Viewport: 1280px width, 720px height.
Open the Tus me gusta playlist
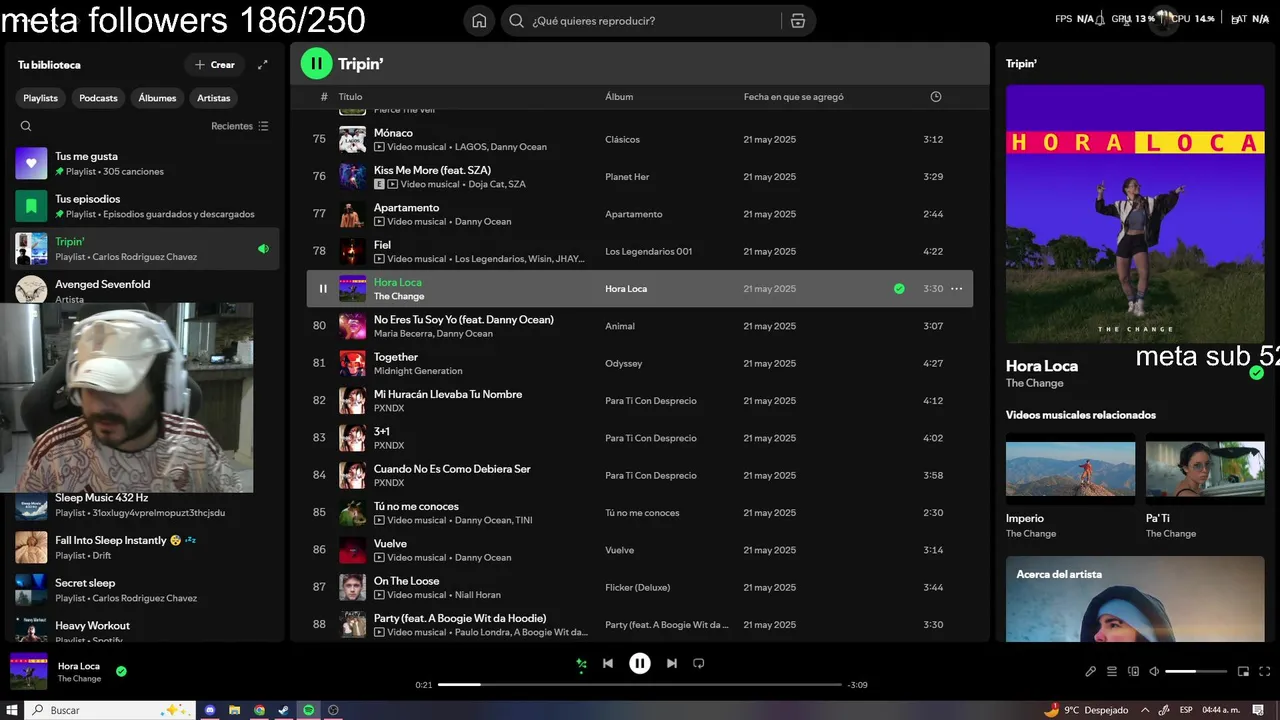click(145, 164)
